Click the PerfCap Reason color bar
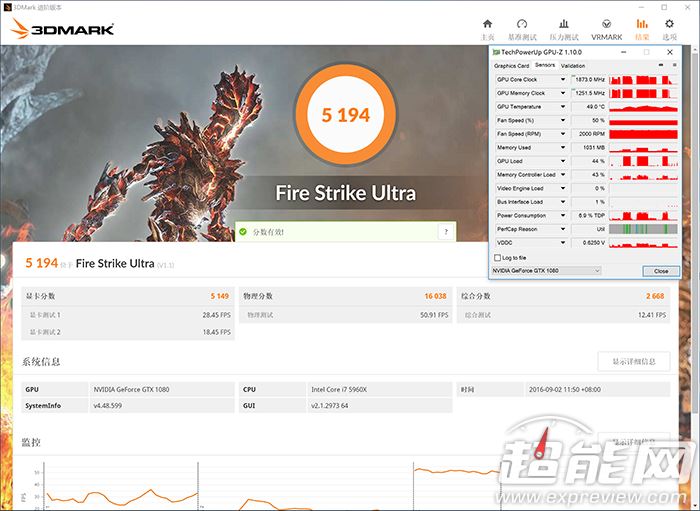Screen dimensions: 700x511 [643, 229]
